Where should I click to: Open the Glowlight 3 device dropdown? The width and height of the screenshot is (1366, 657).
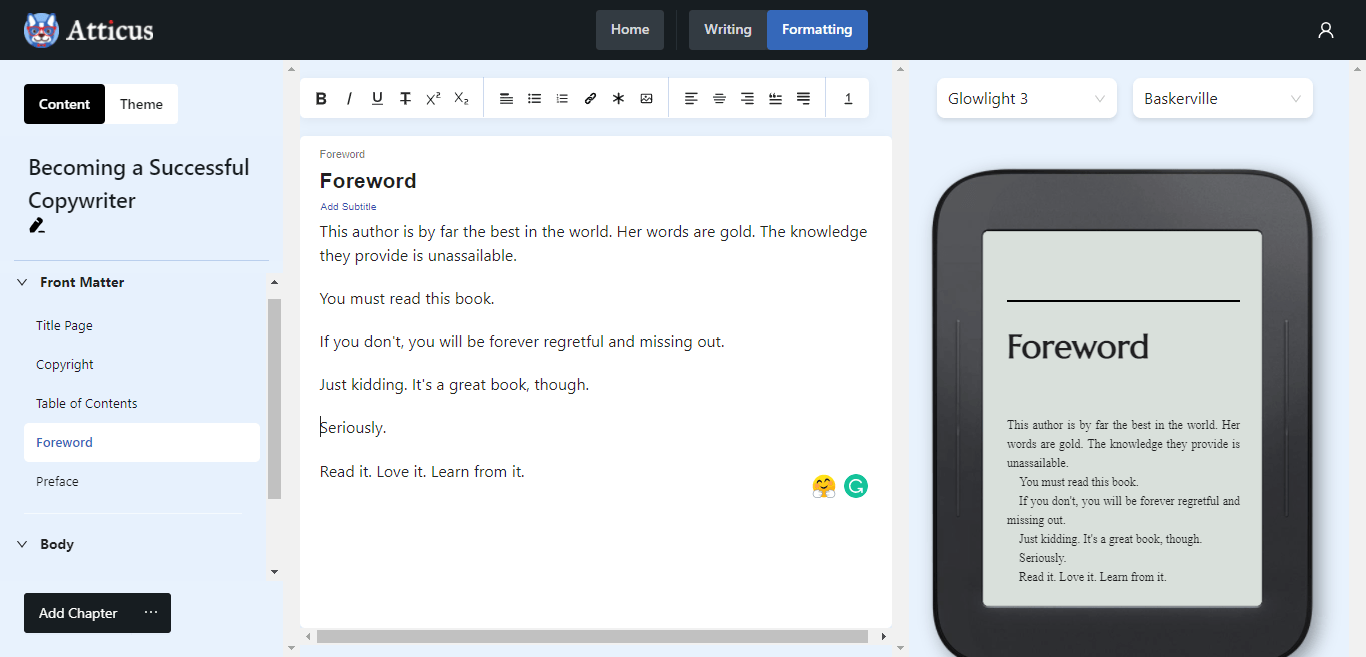(1027, 98)
